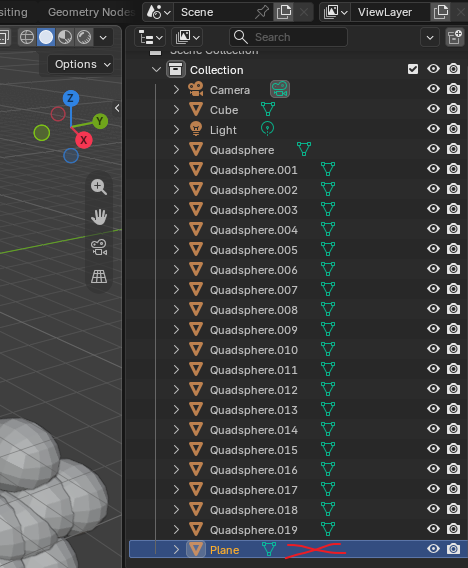Image resolution: width=468 pixels, height=568 pixels.
Task: Disable render camera icon for Light
Action: (453, 129)
